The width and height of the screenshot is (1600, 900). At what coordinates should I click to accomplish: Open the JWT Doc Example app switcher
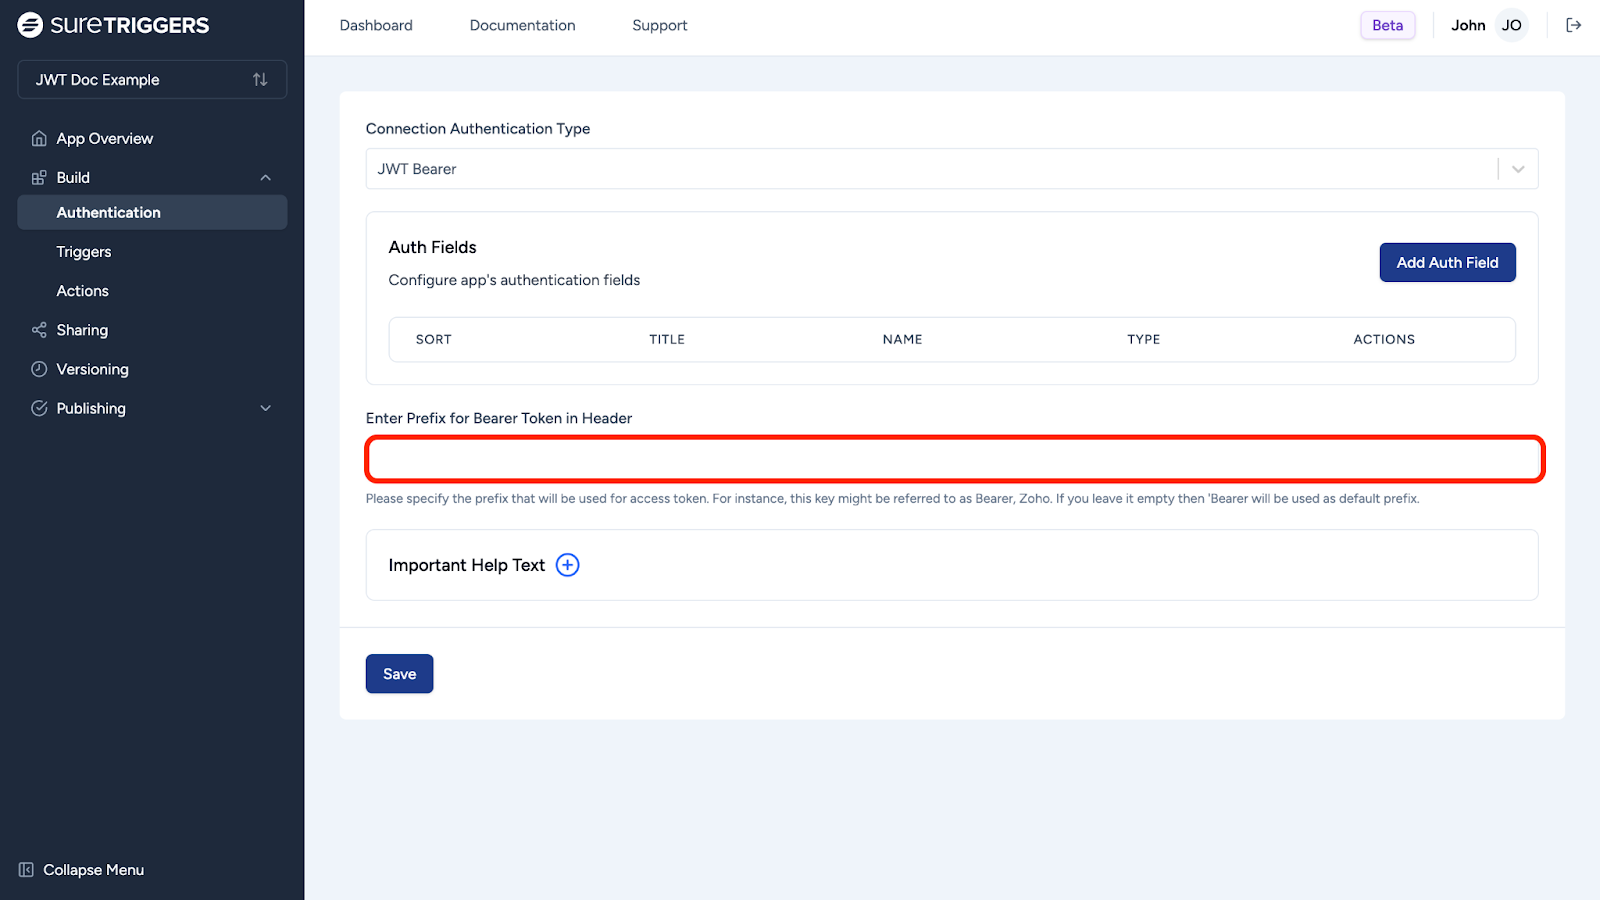coord(152,80)
